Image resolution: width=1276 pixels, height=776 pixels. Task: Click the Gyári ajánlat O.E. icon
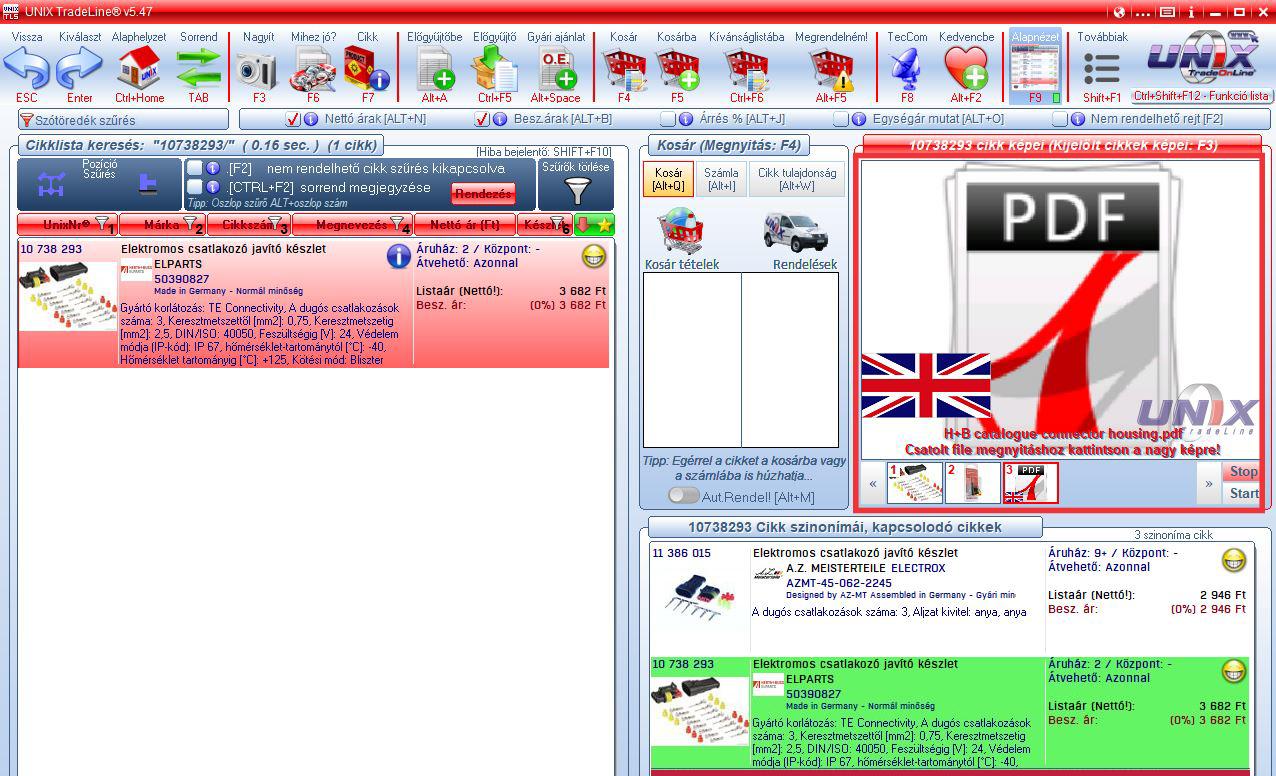tap(557, 69)
